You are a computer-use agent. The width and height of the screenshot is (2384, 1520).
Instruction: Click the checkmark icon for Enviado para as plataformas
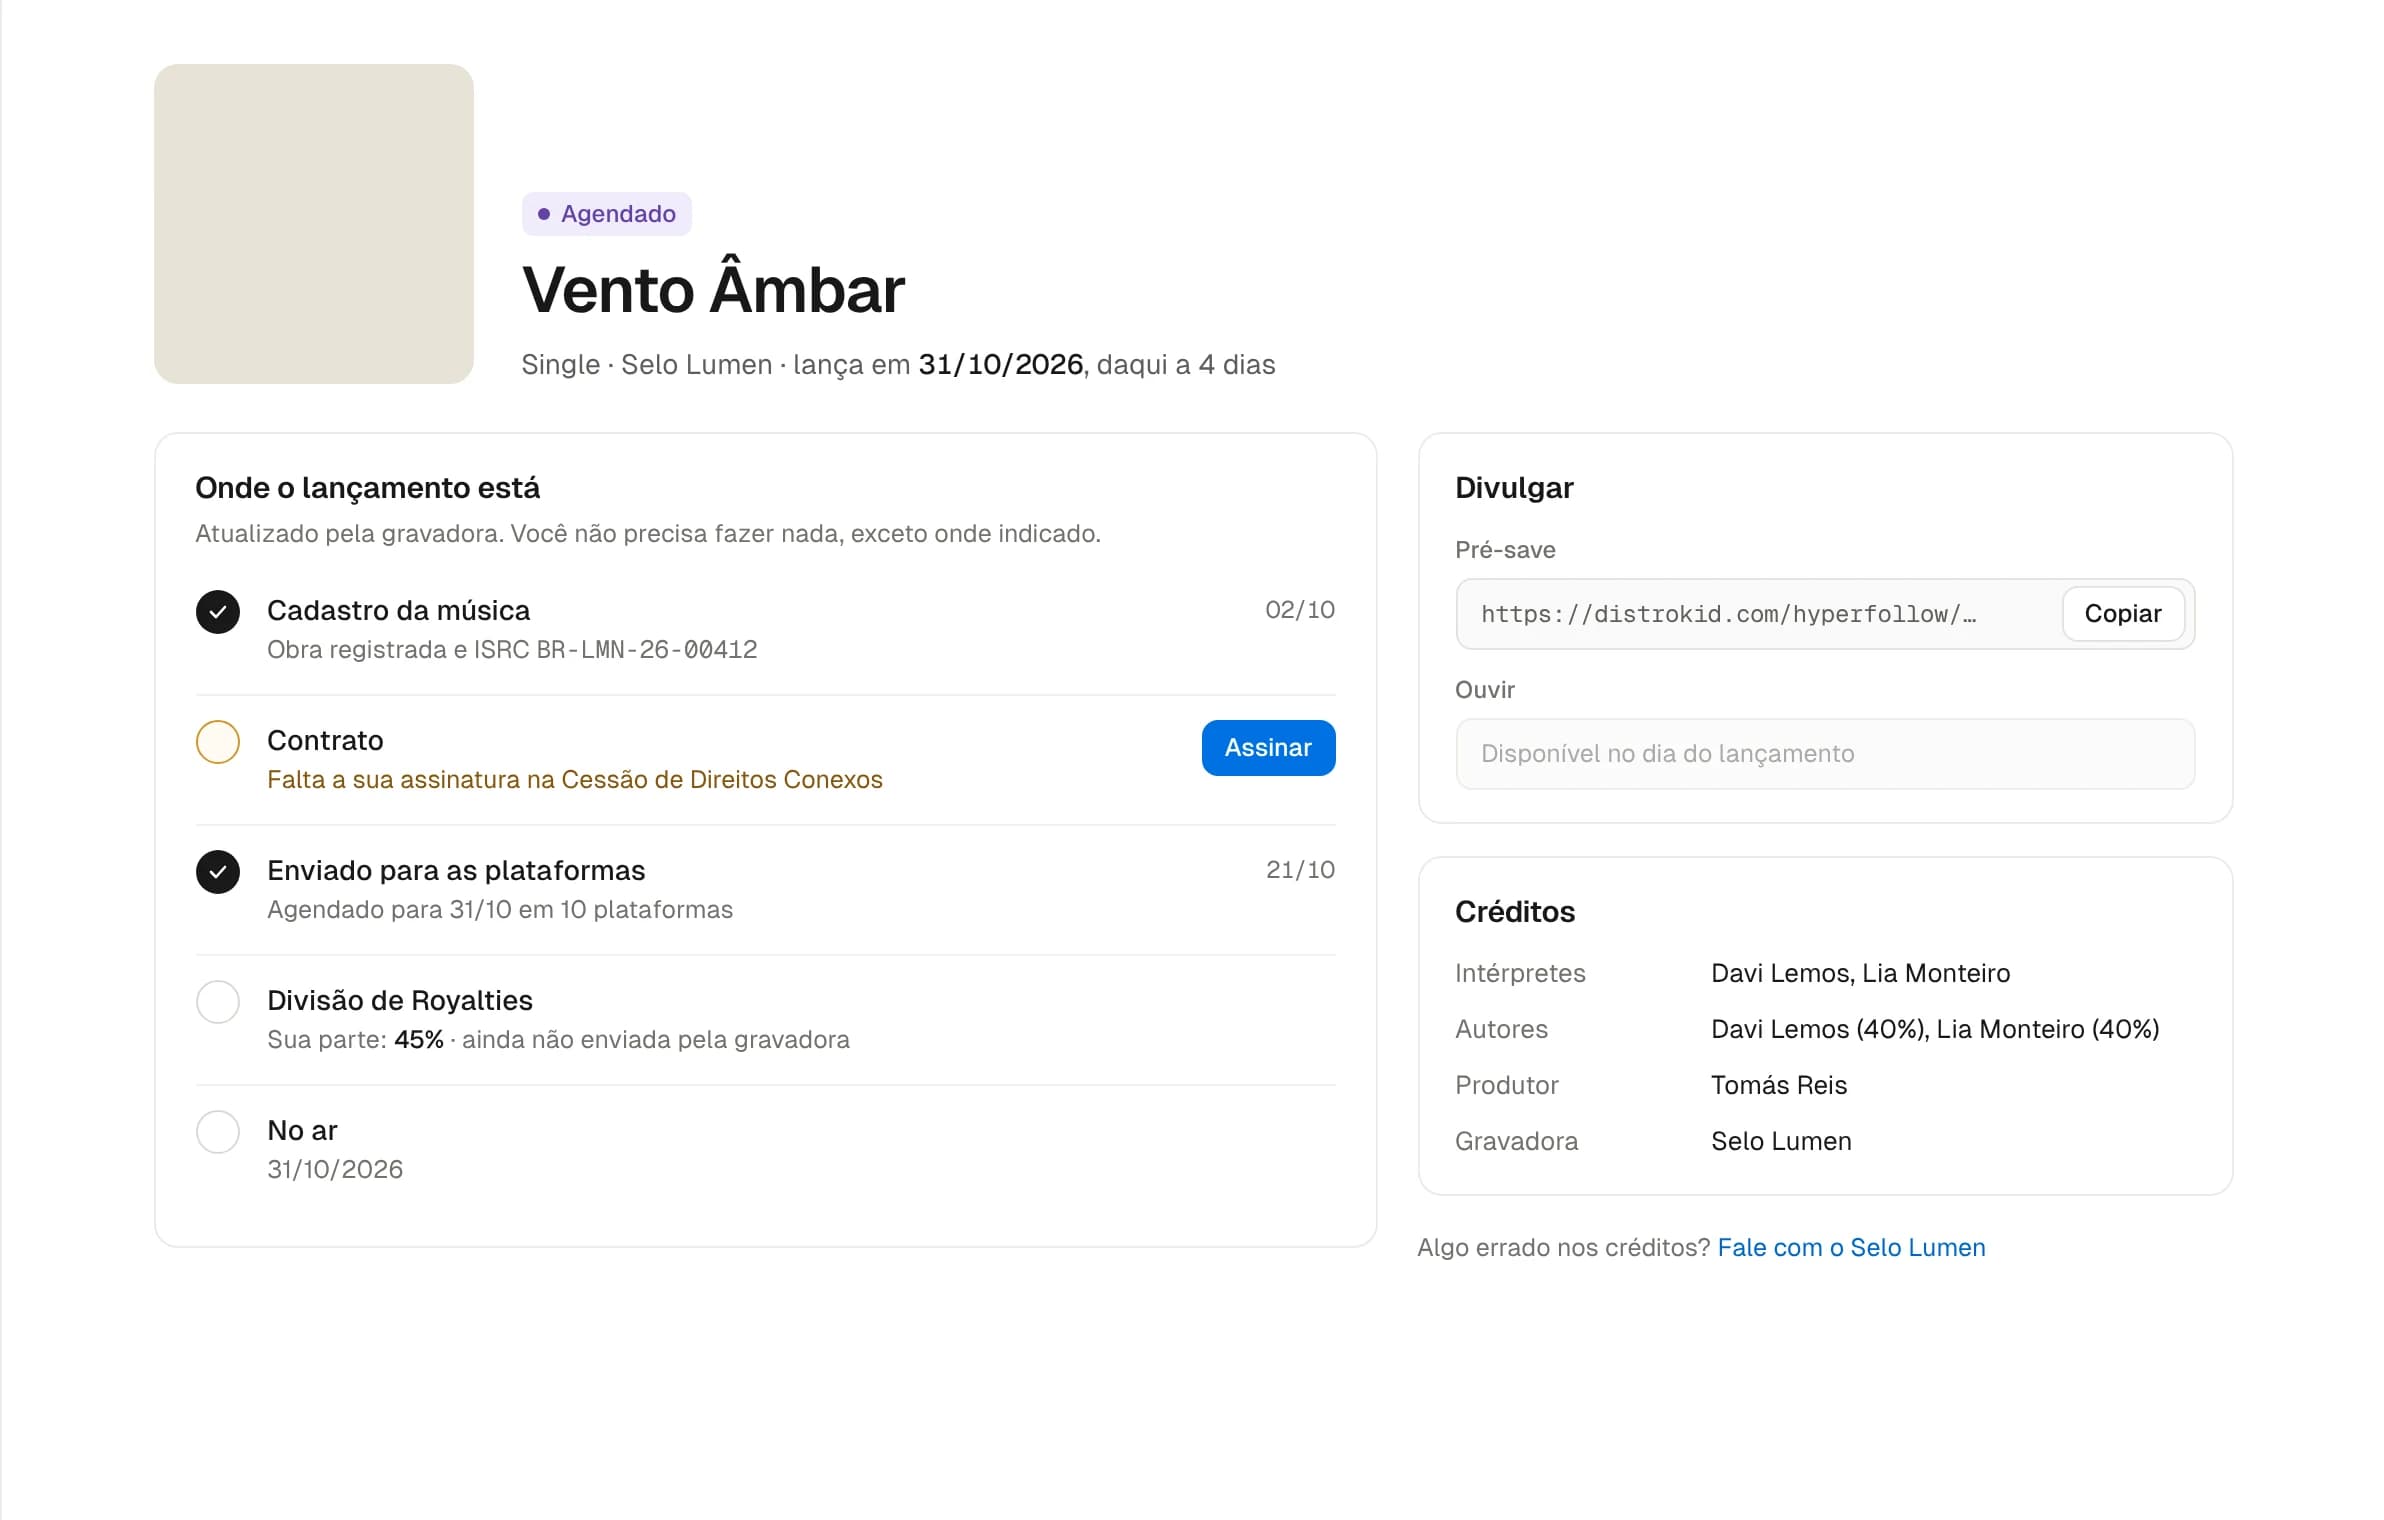click(x=218, y=872)
